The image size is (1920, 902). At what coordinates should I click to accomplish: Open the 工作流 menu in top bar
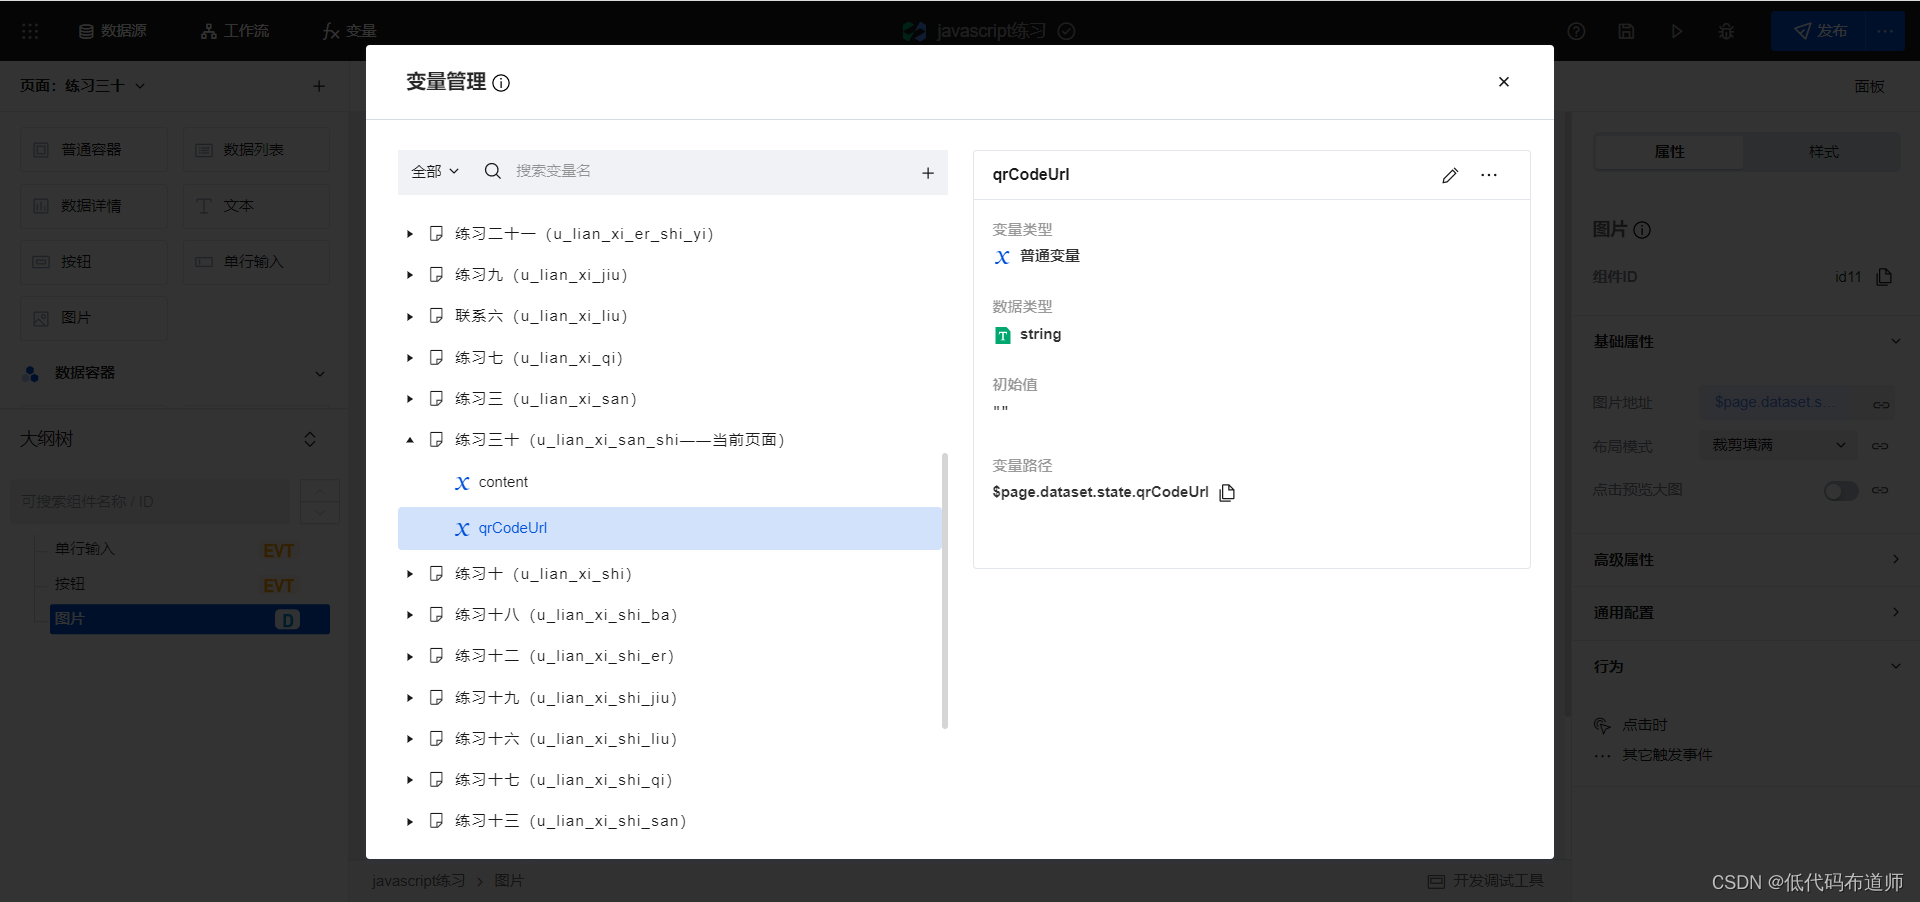(x=235, y=31)
